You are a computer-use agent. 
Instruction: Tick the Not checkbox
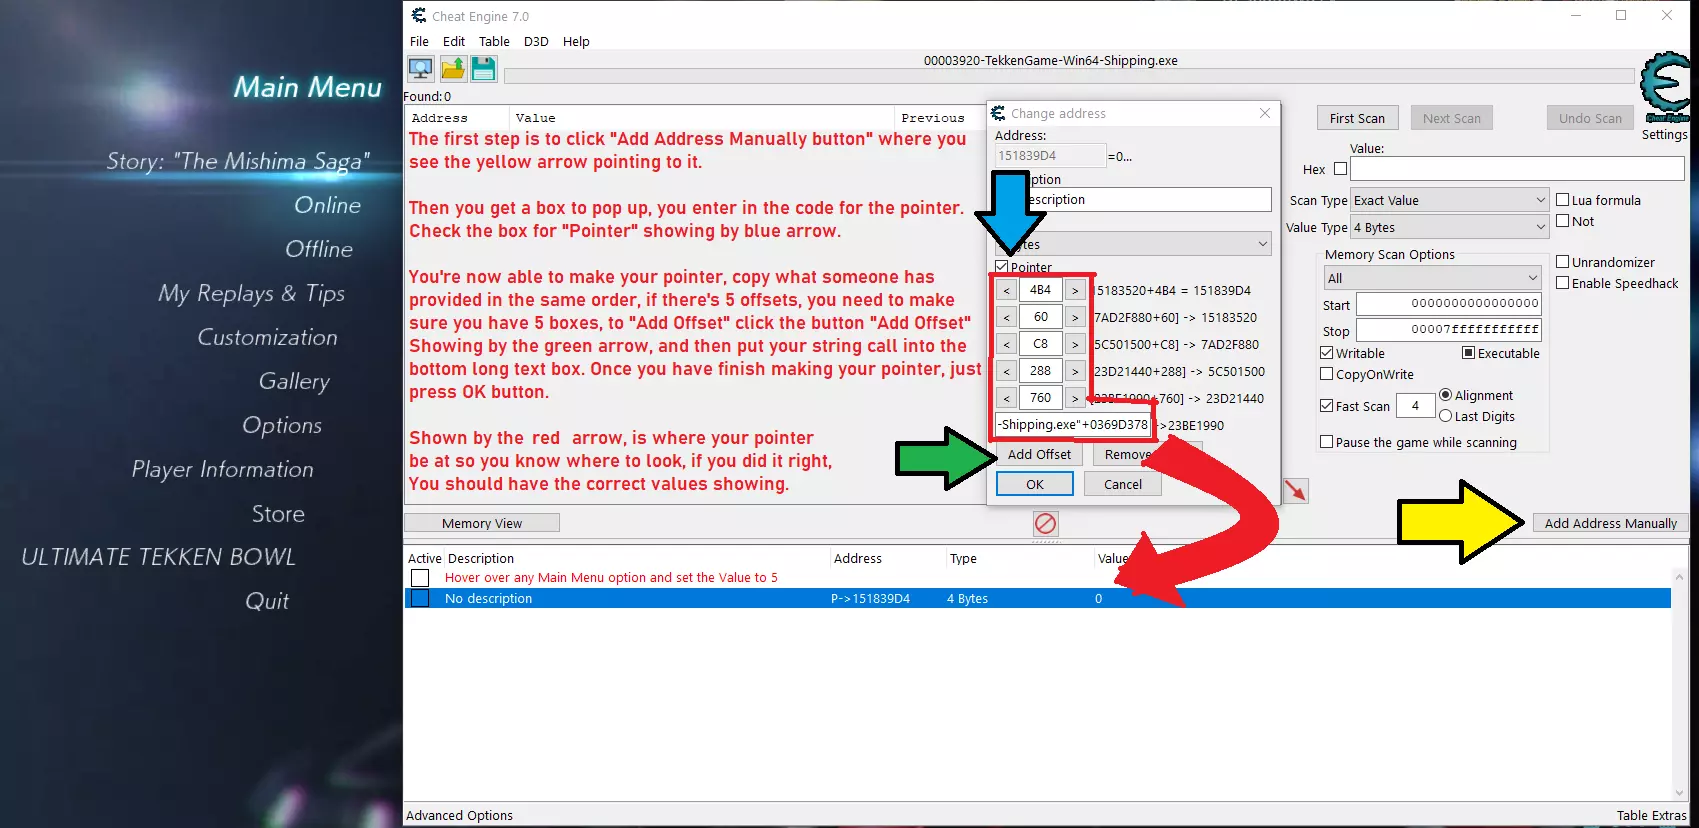pyautogui.click(x=1562, y=221)
